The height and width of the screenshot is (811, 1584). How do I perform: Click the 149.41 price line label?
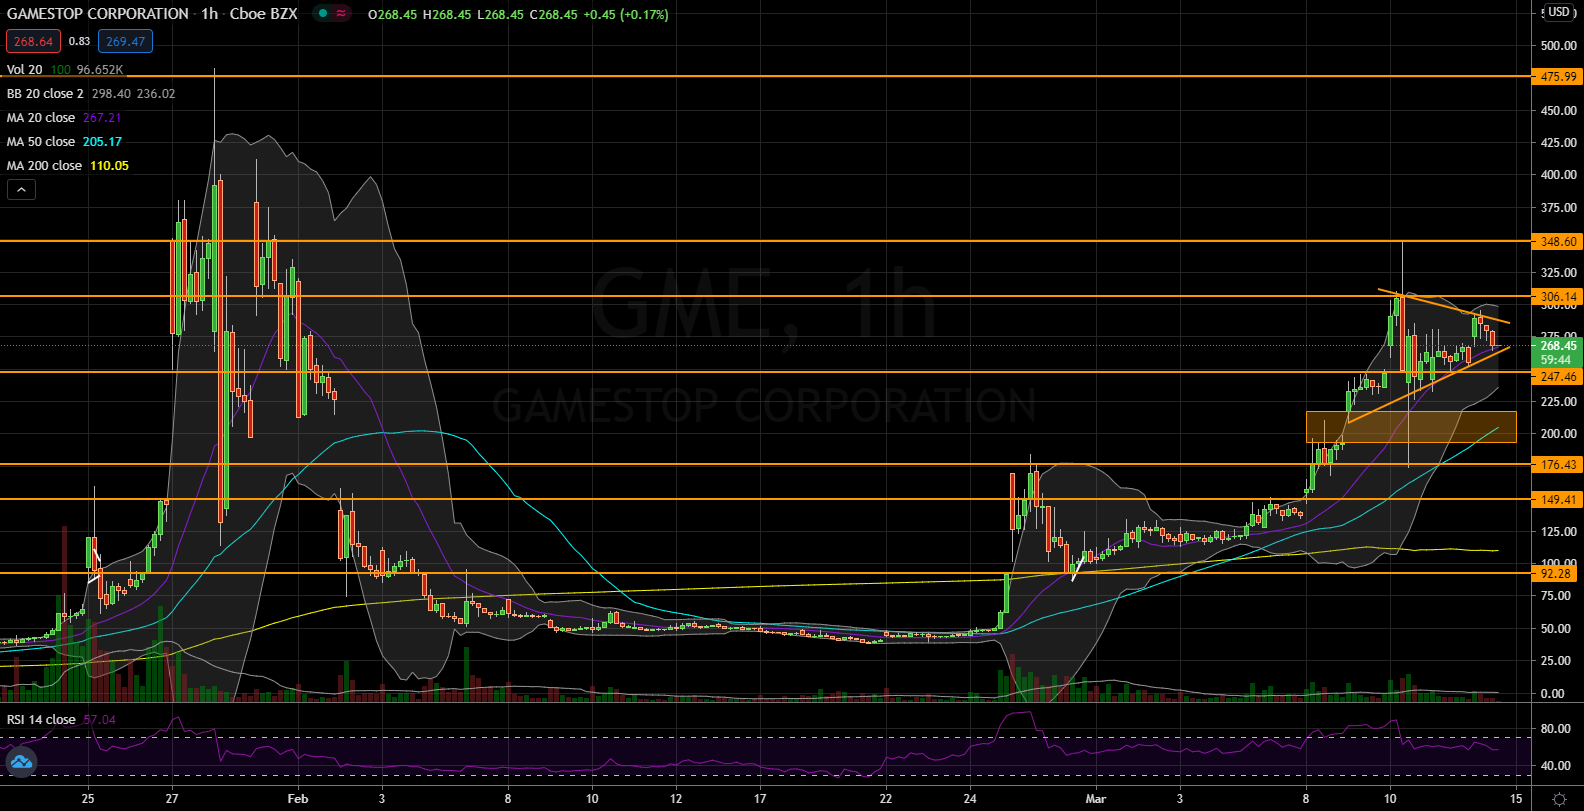1558,500
